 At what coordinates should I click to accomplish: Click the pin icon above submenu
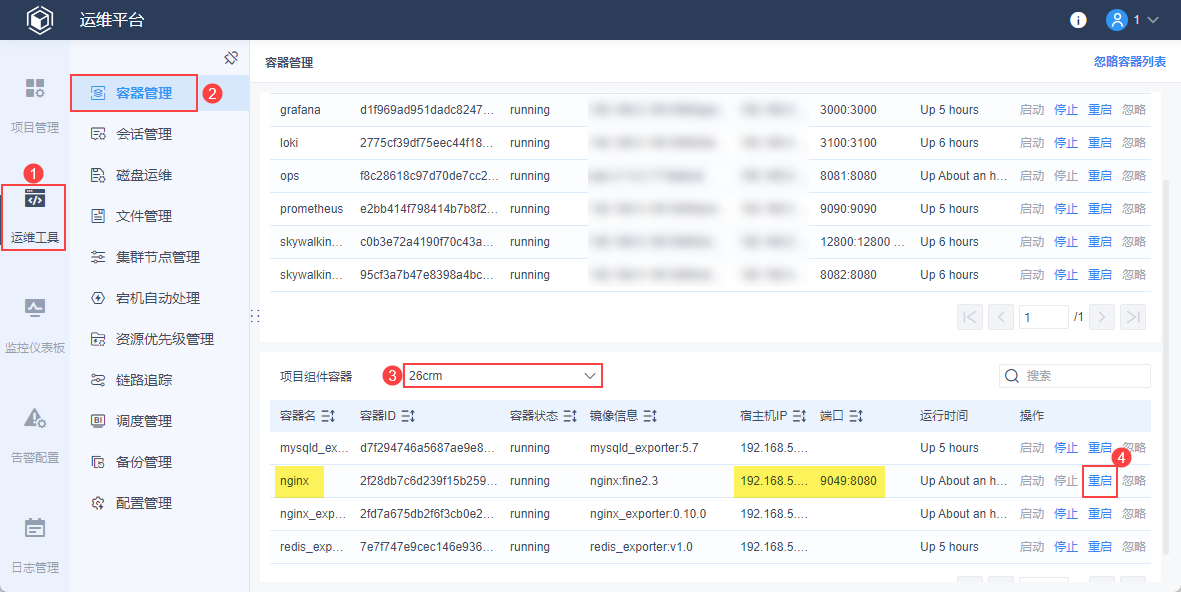(x=231, y=58)
